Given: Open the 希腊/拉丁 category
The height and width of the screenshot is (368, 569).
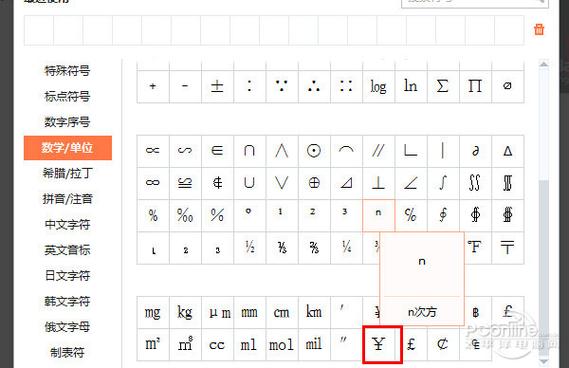Looking at the screenshot, I should (x=67, y=173).
